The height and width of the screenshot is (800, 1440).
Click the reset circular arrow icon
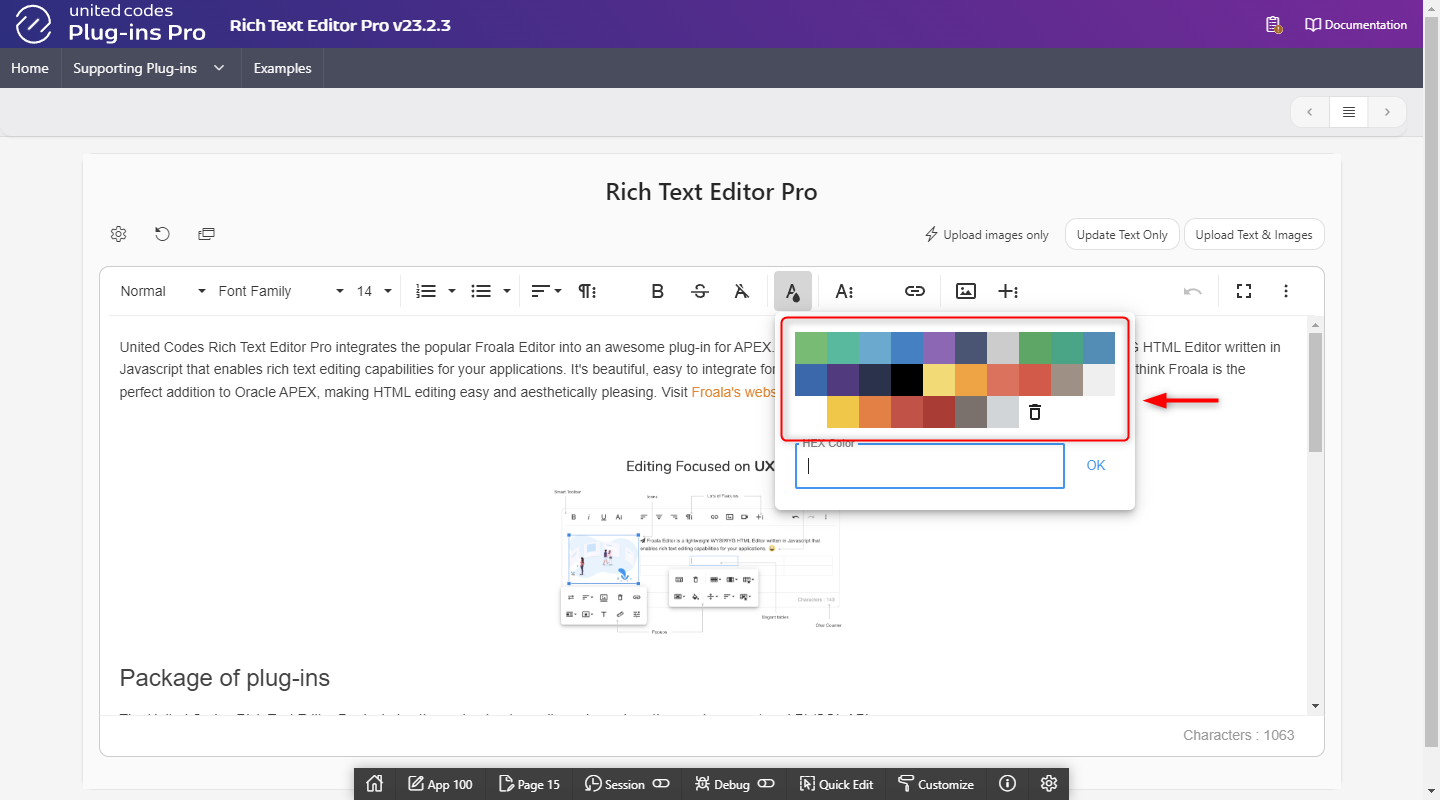click(162, 234)
